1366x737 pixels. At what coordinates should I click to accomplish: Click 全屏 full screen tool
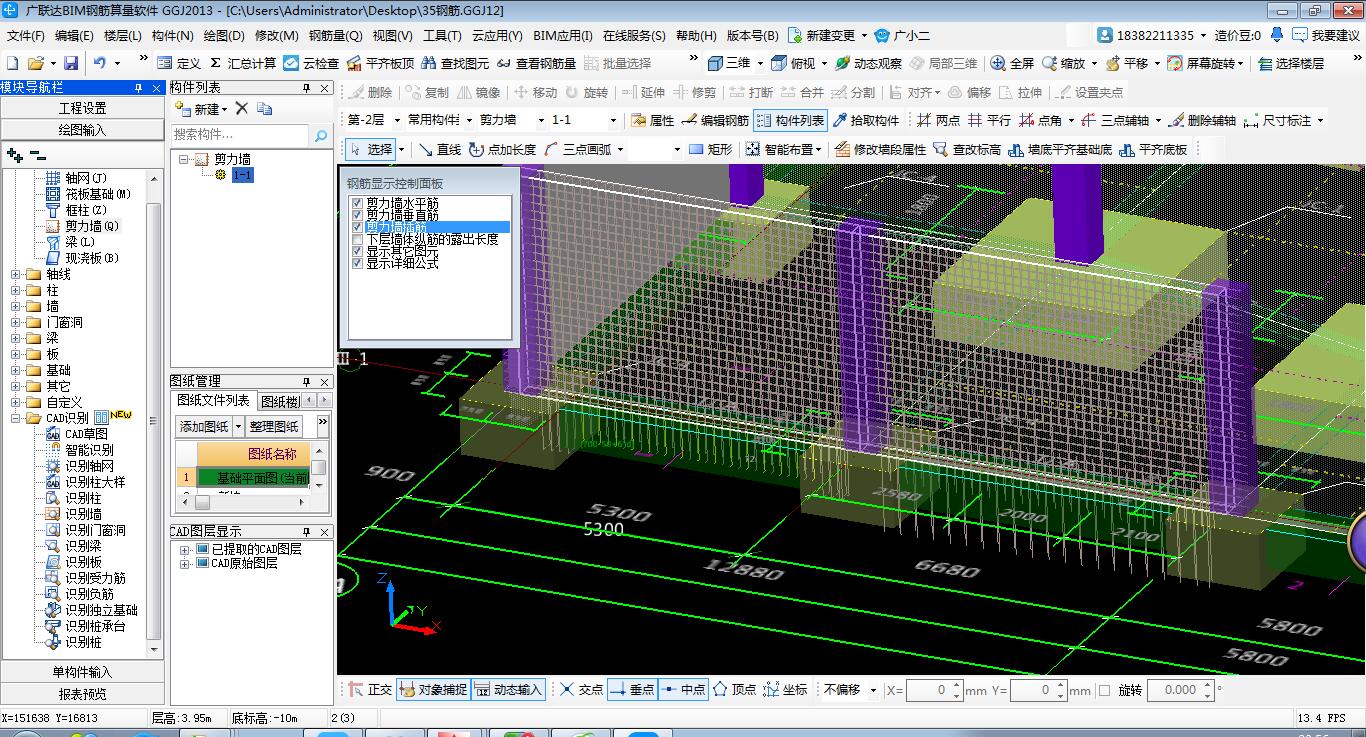tap(1012, 63)
